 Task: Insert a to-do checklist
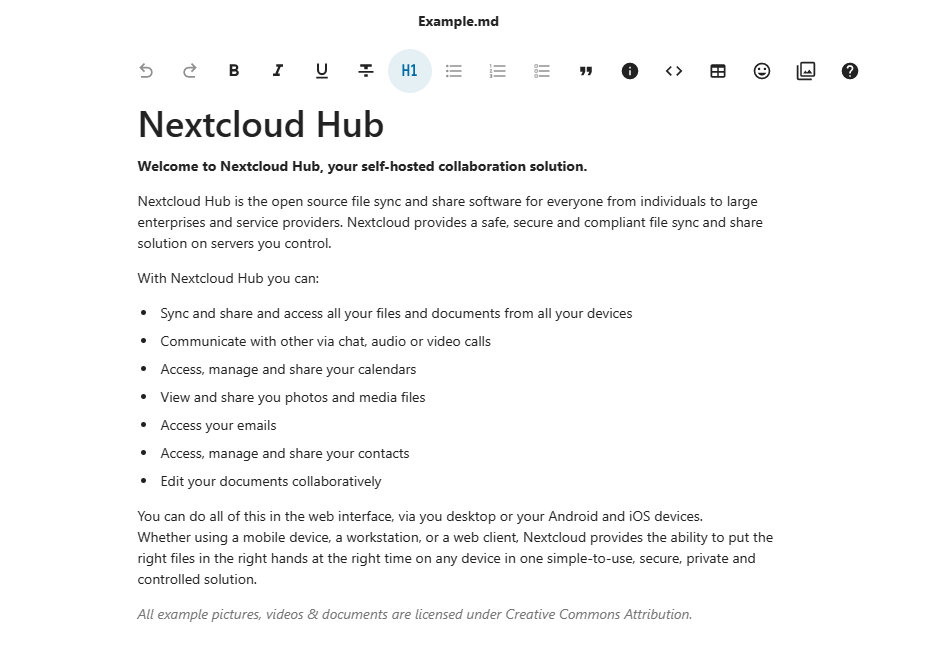click(x=542, y=71)
